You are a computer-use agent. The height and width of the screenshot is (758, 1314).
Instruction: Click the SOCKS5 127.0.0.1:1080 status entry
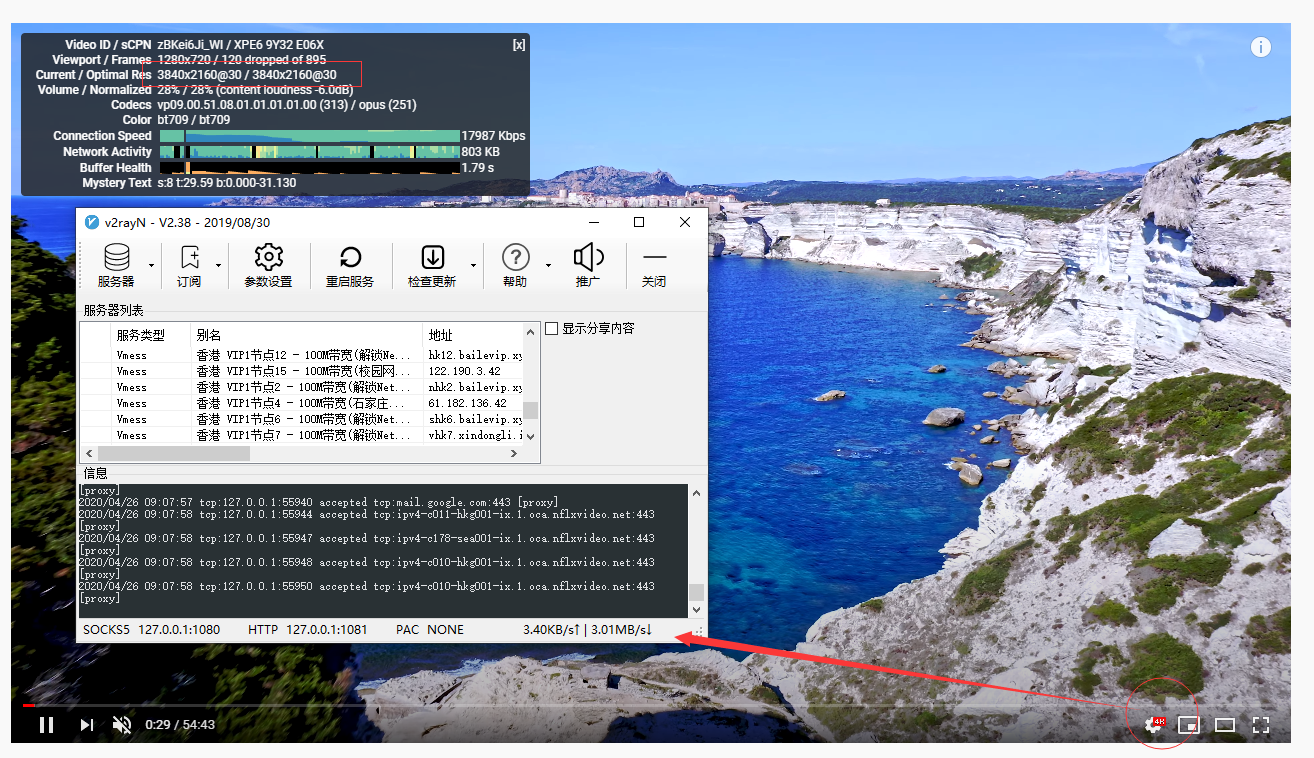151,630
